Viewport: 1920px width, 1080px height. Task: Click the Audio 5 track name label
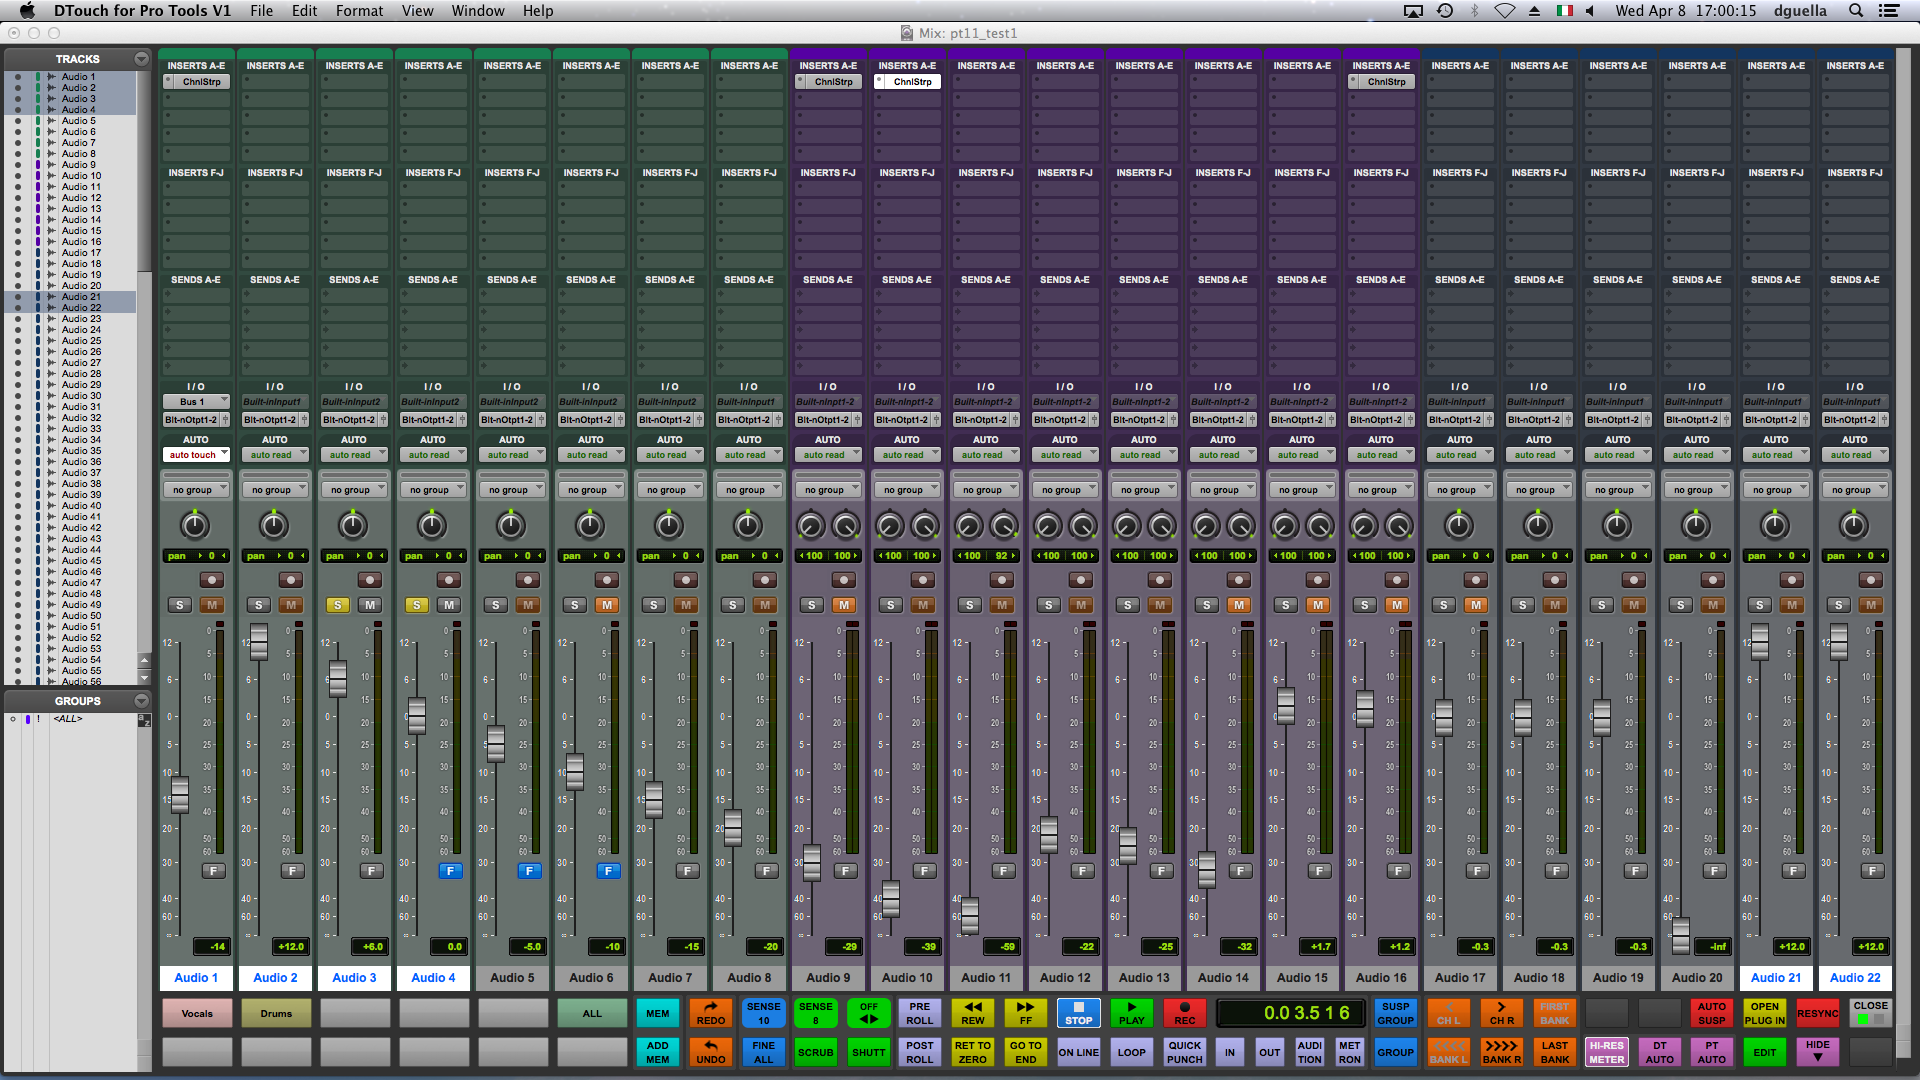512,977
